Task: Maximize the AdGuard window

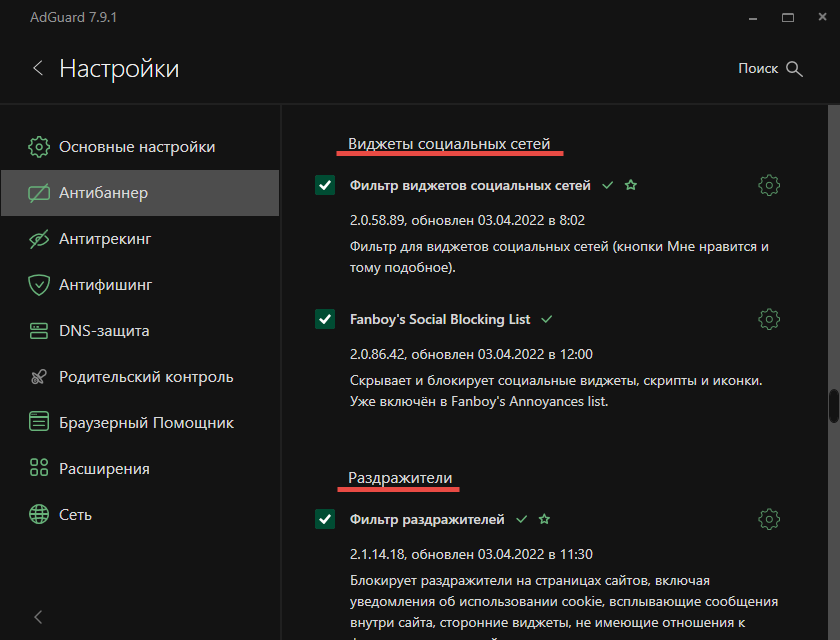Action: coord(788,18)
